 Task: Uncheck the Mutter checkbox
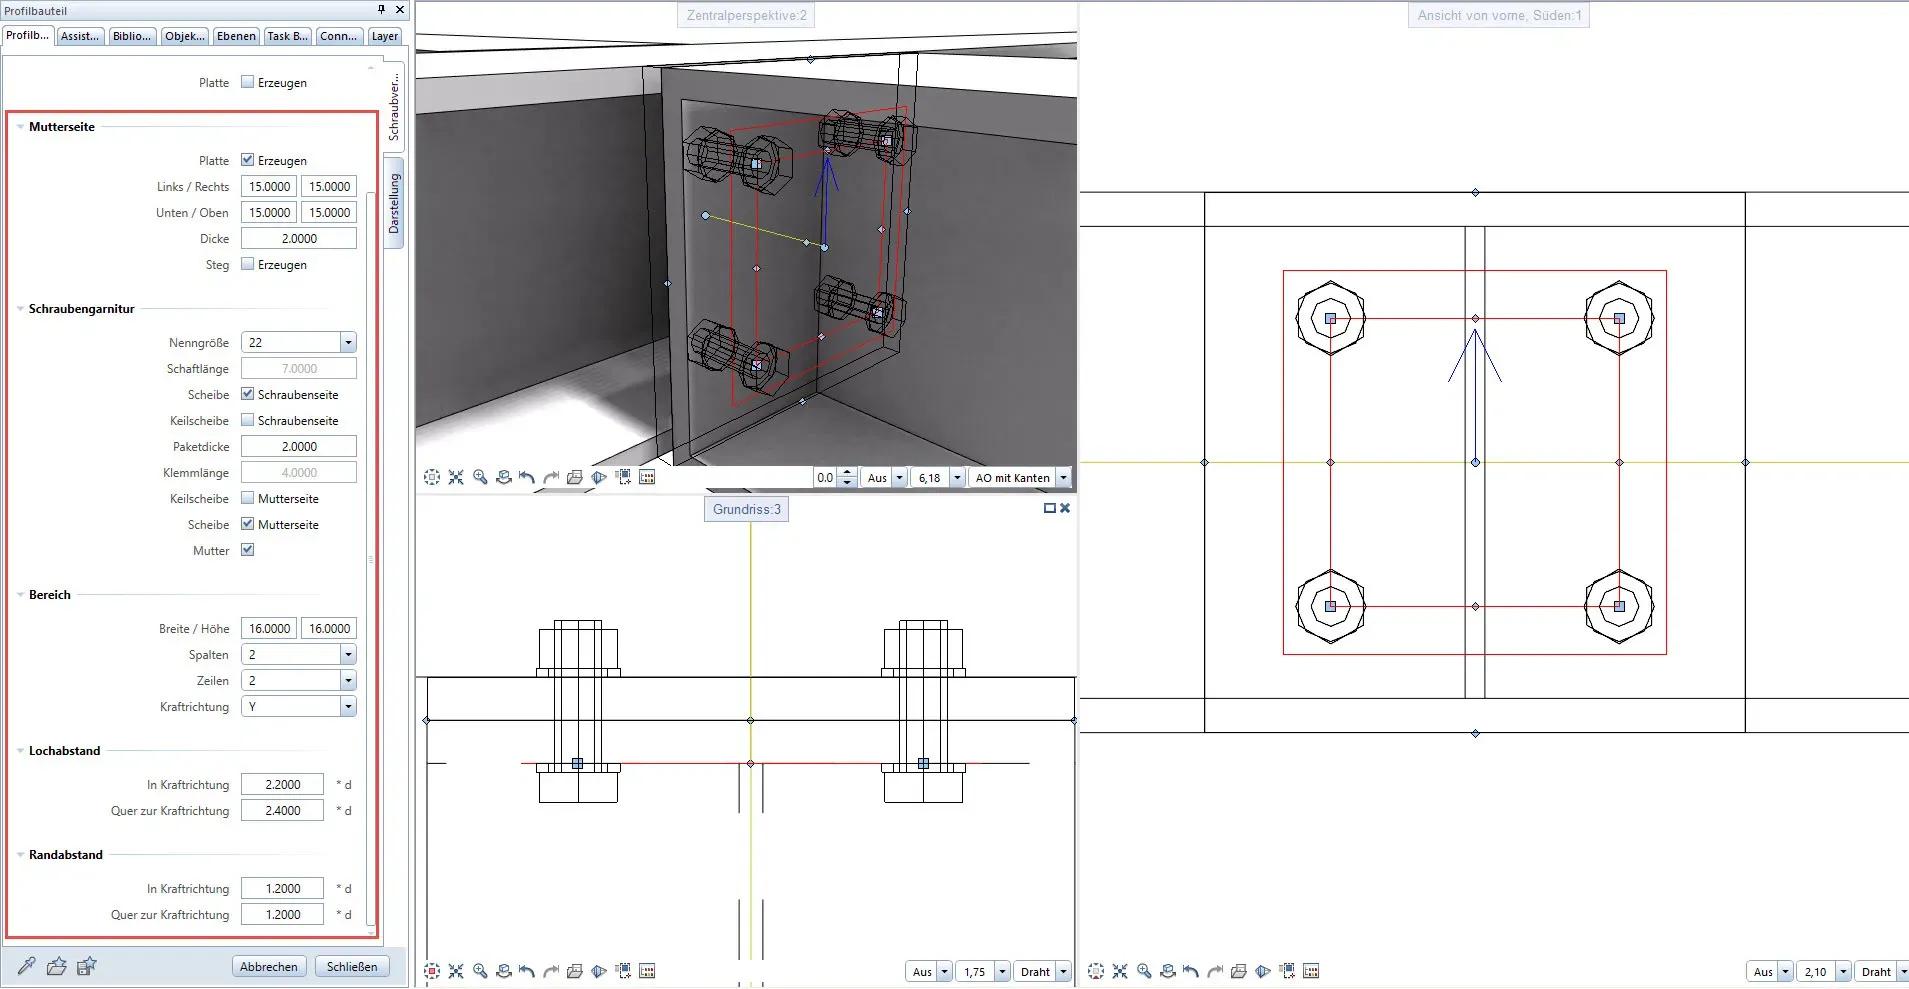pos(247,550)
